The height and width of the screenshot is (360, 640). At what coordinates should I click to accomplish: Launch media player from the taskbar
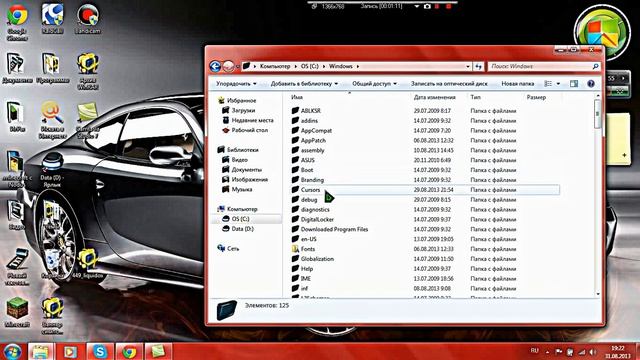click(70, 351)
